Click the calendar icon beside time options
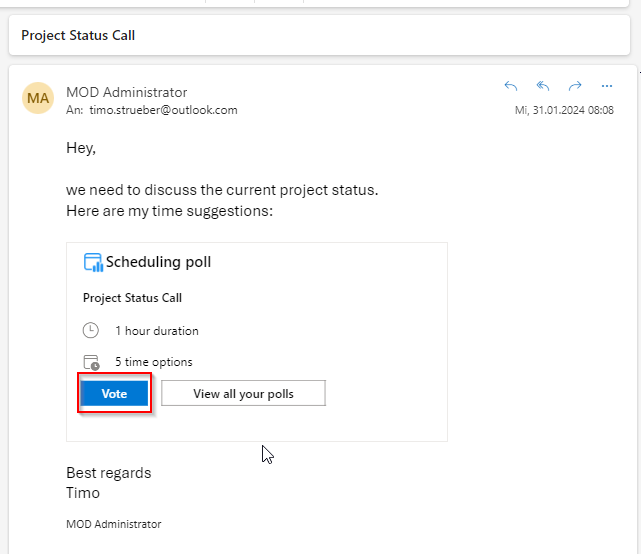This screenshot has width=641, height=554. [91, 362]
